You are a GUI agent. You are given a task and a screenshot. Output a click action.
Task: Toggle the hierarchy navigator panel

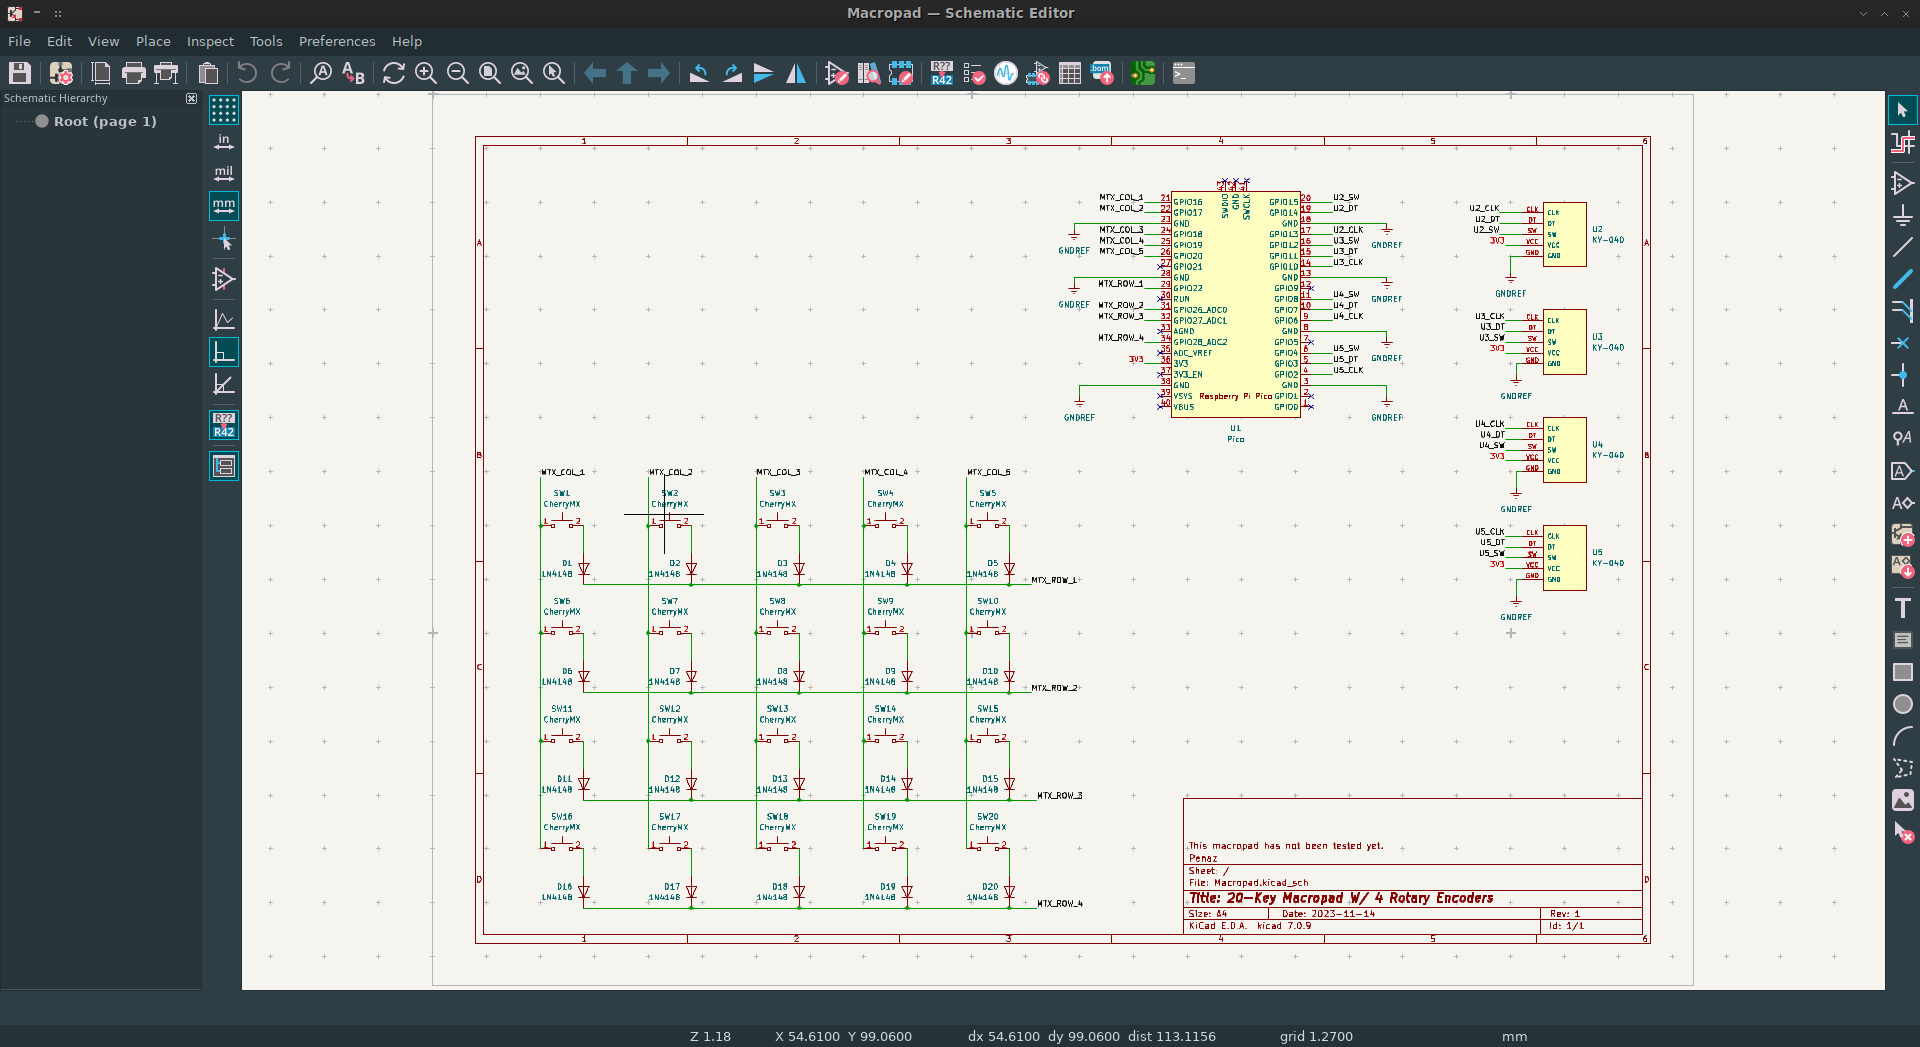pyautogui.click(x=224, y=466)
